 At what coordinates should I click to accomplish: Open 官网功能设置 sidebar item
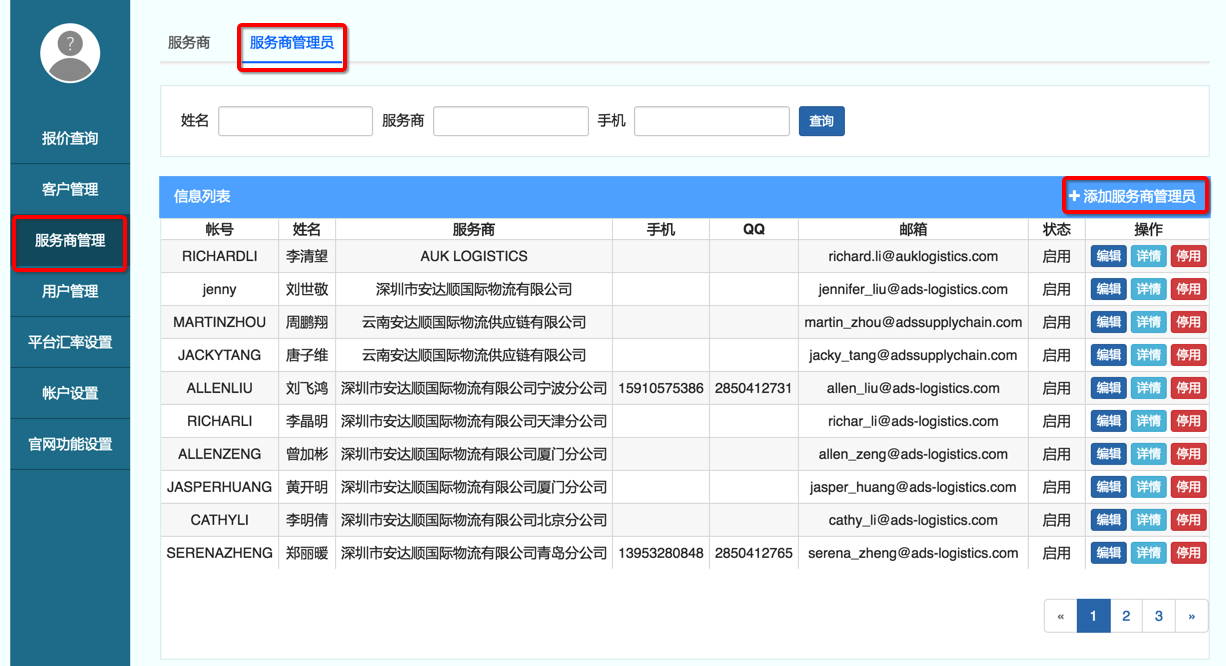[70, 444]
